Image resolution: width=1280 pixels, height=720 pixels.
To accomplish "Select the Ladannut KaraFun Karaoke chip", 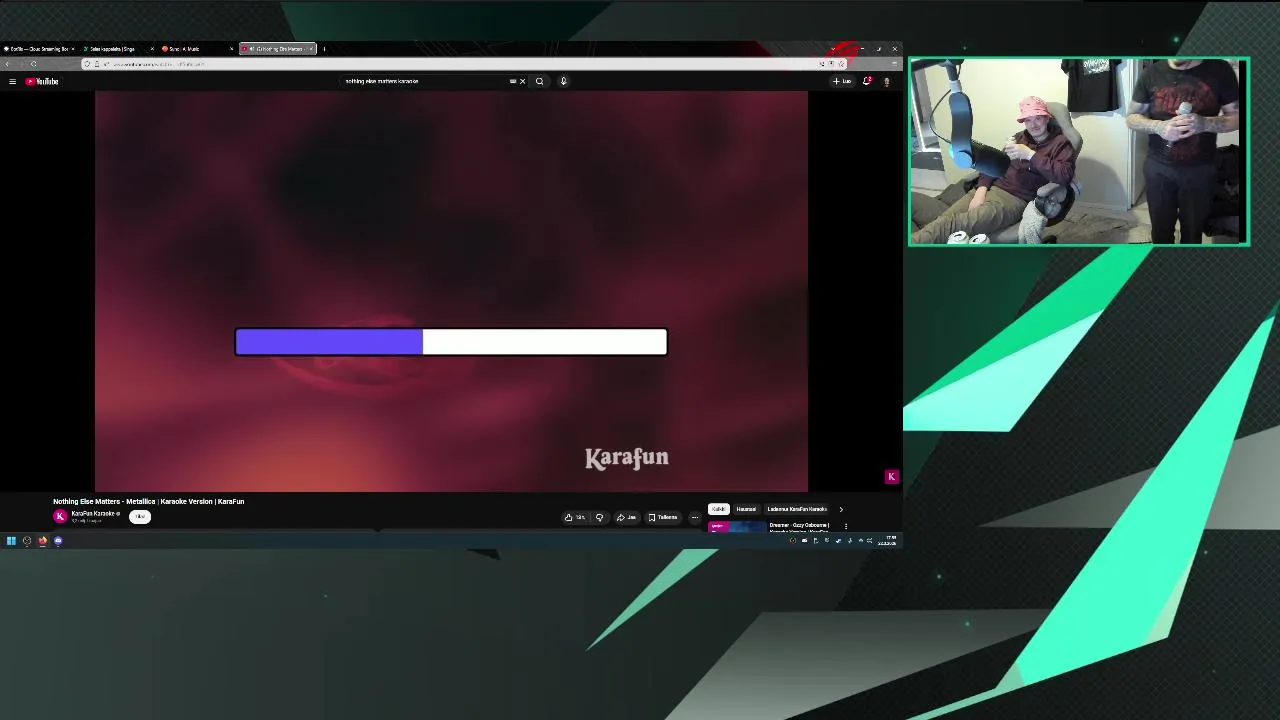I will coord(797,509).
